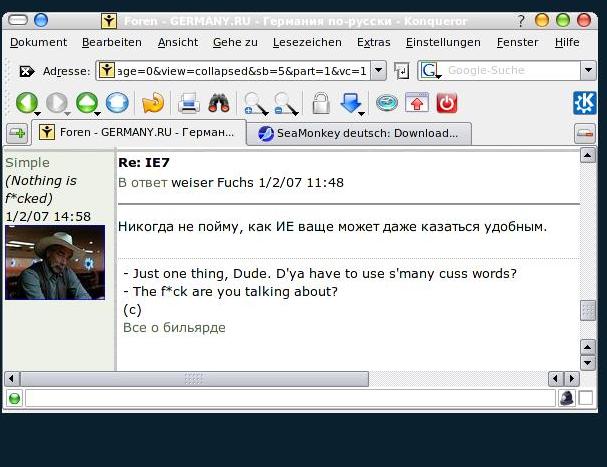
Task: Open a new tab with green plus icon
Action: (x=17, y=133)
